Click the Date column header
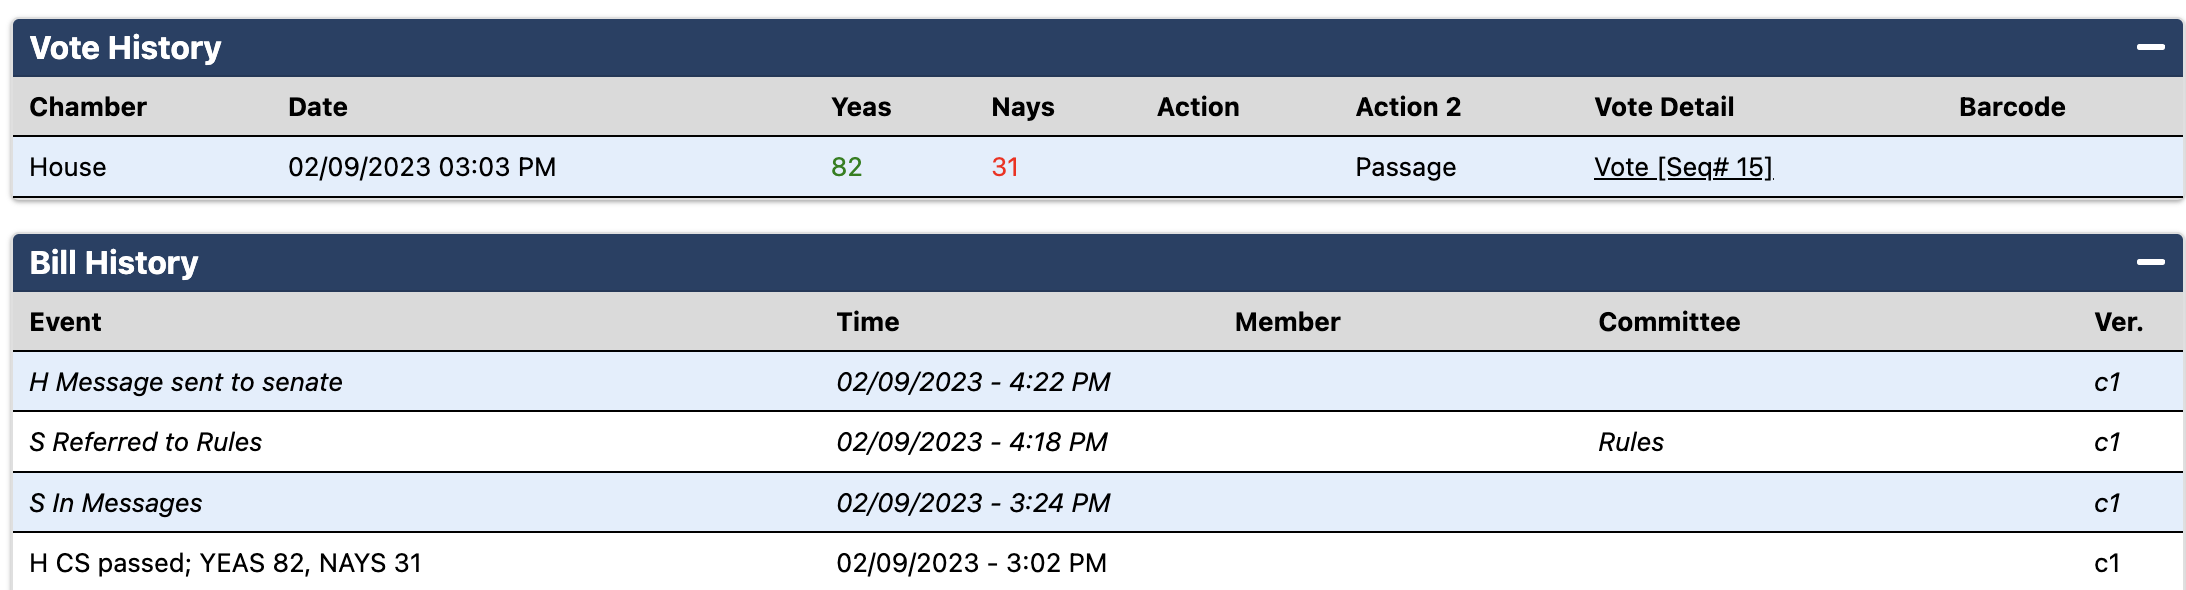This screenshot has width=2186, height=590. [318, 107]
